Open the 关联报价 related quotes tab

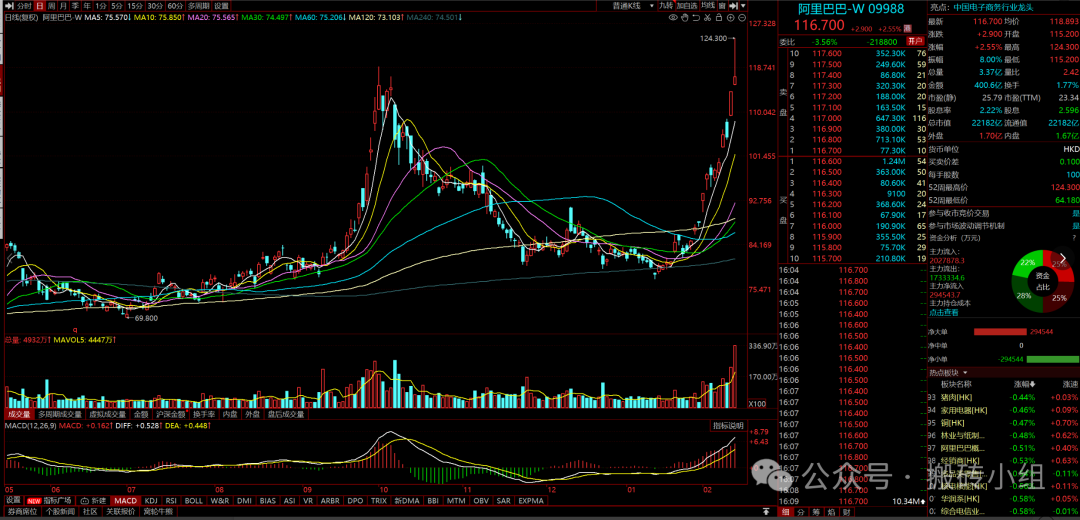pyautogui.click(x=121, y=512)
